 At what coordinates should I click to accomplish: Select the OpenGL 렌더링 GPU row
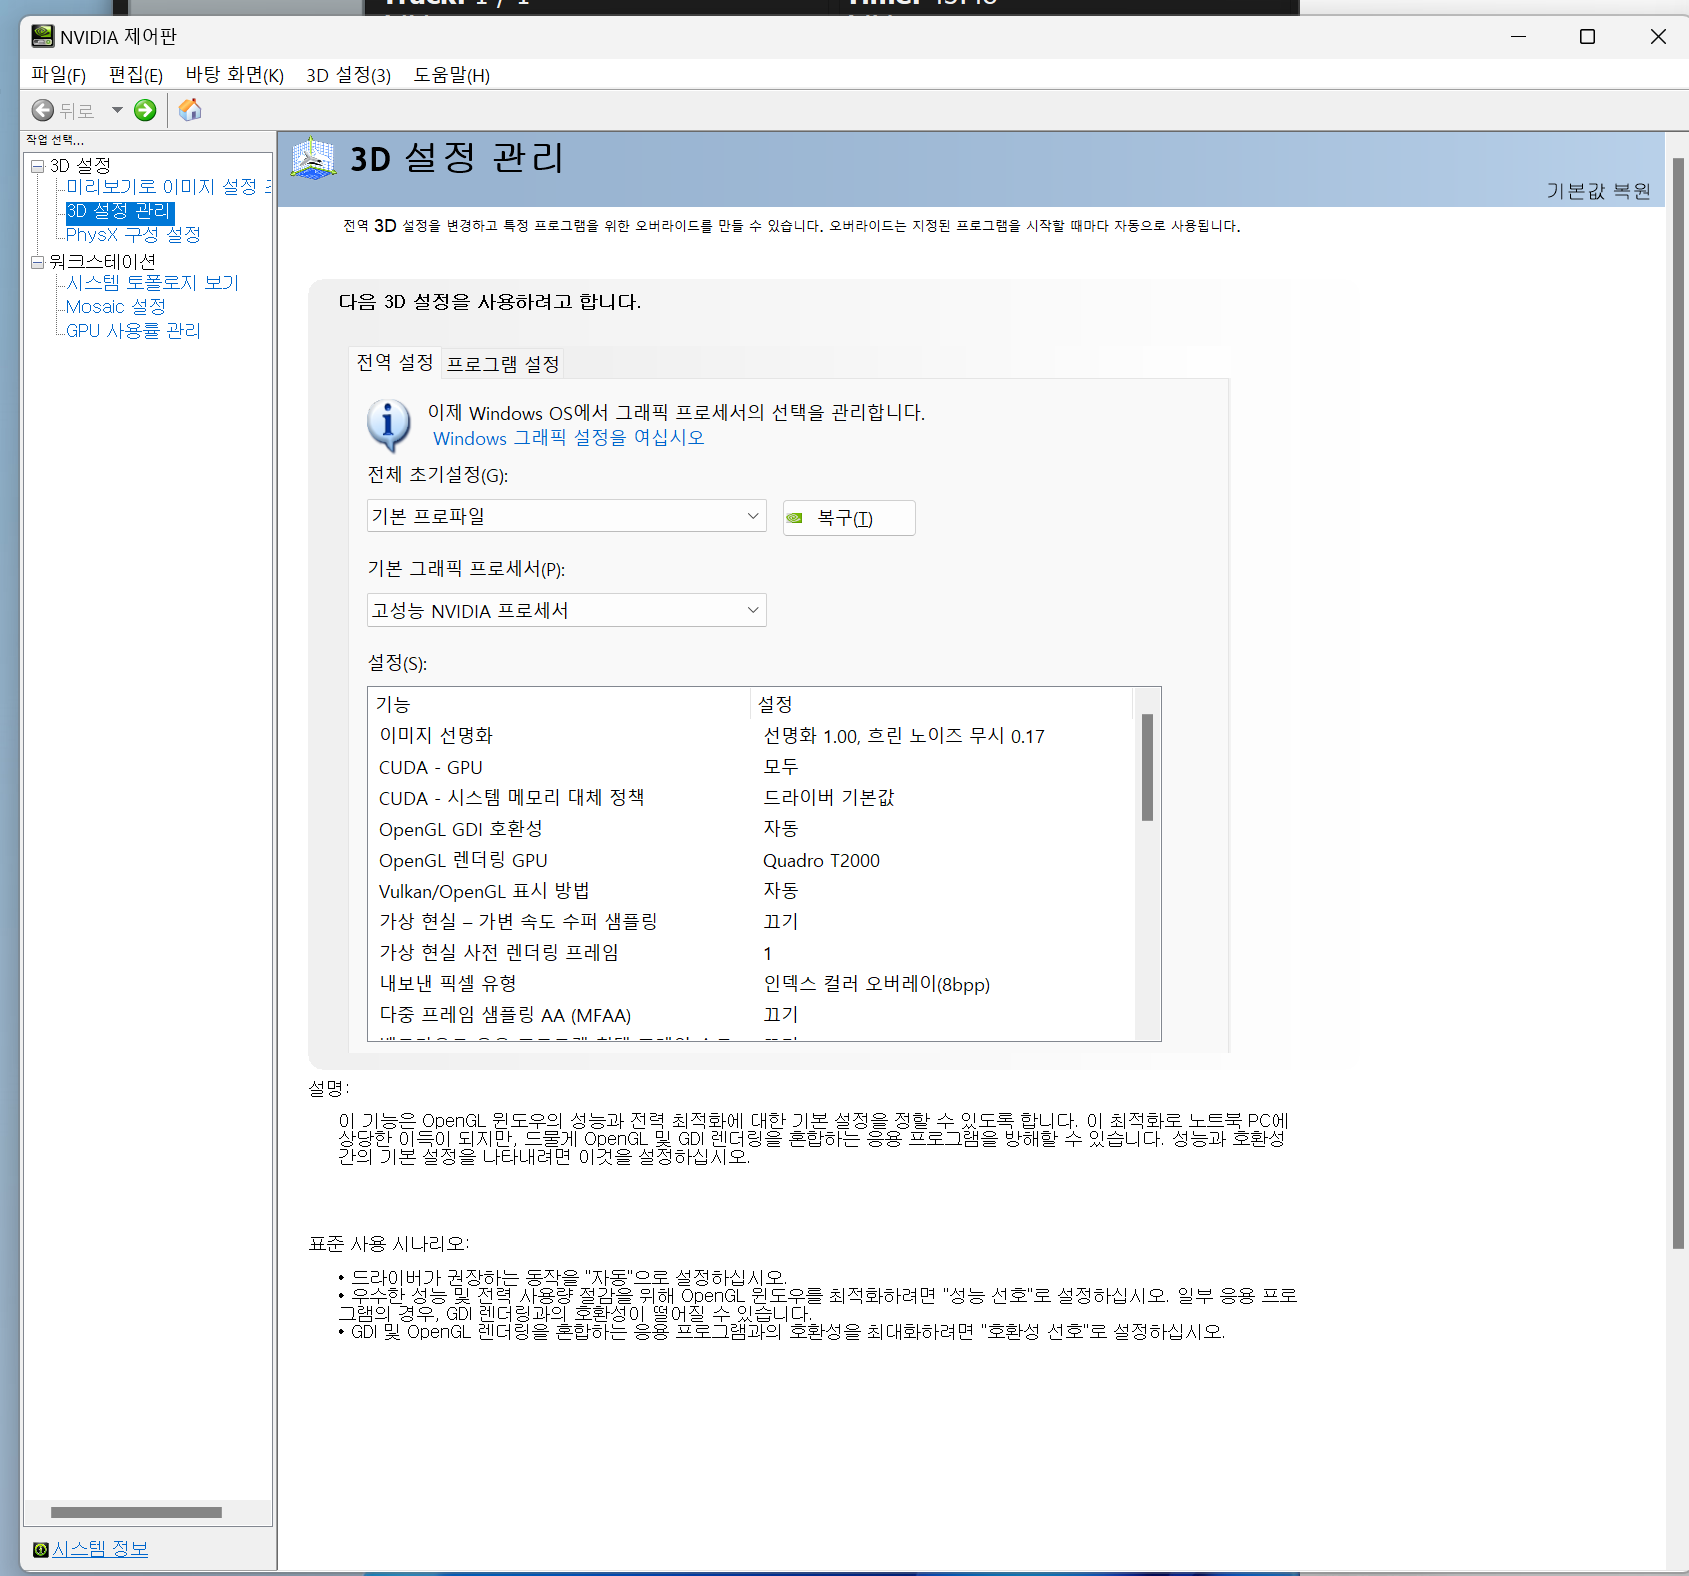tap(752, 860)
